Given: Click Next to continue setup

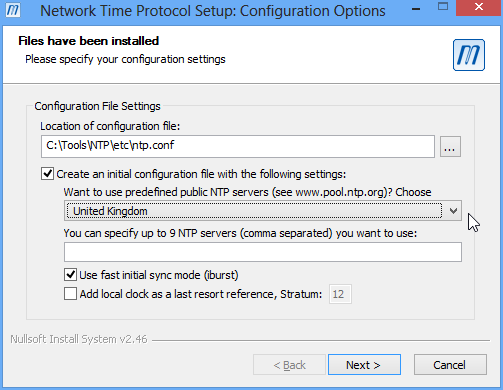Looking at the screenshot, I should (364, 365).
